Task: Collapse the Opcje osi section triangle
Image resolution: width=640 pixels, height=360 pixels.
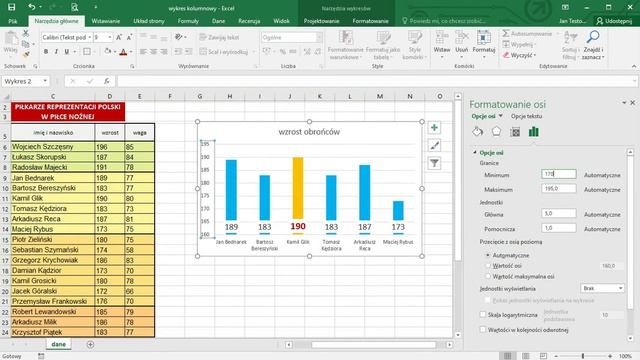Action: pos(475,152)
